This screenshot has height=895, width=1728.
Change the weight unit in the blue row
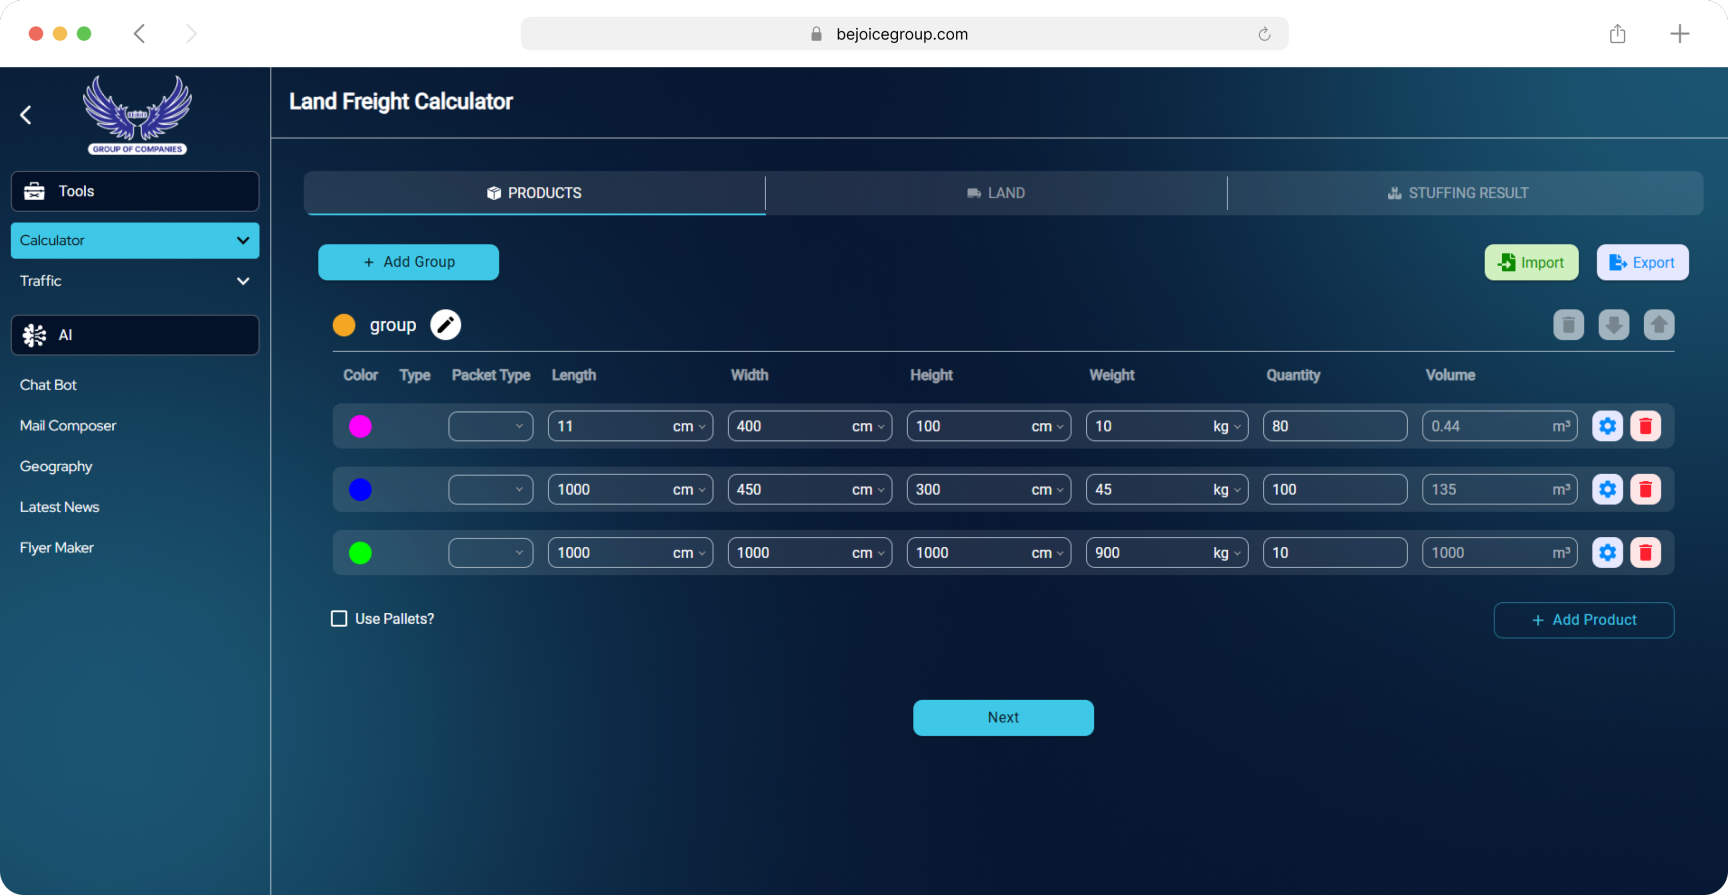coord(1226,490)
